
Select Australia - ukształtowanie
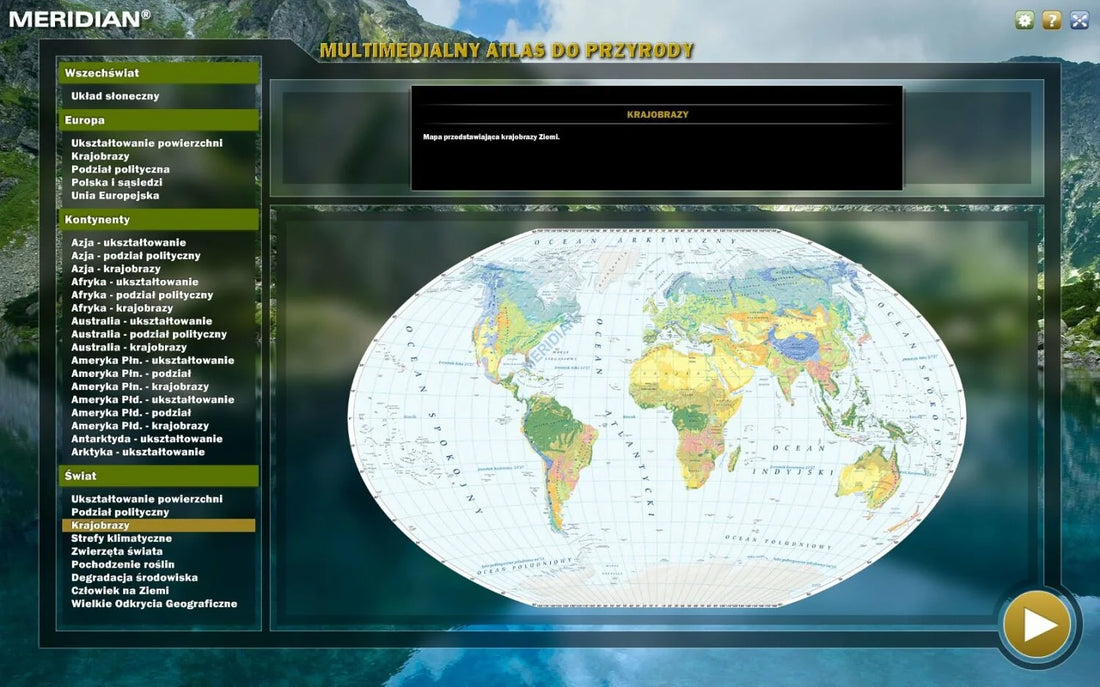pos(142,321)
